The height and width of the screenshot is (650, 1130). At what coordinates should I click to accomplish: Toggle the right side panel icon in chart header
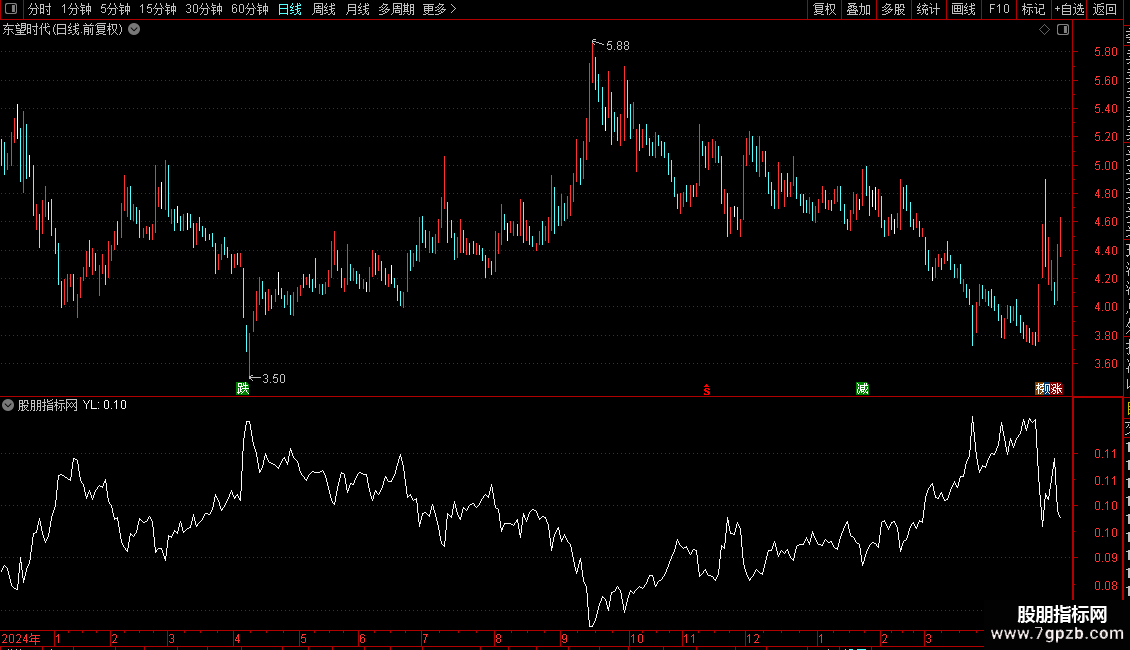point(1063,30)
